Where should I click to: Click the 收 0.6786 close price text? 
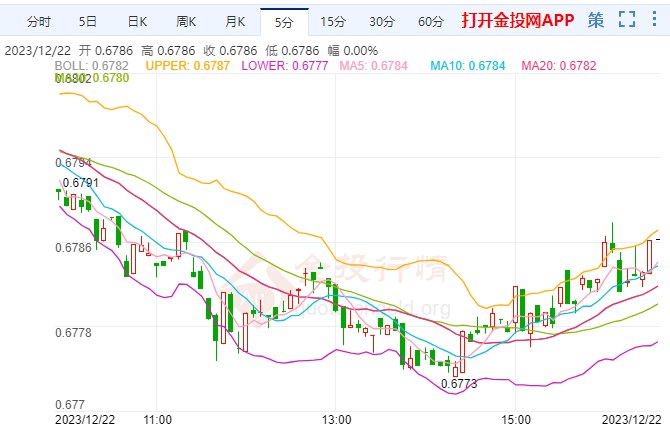[x=230, y=51]
